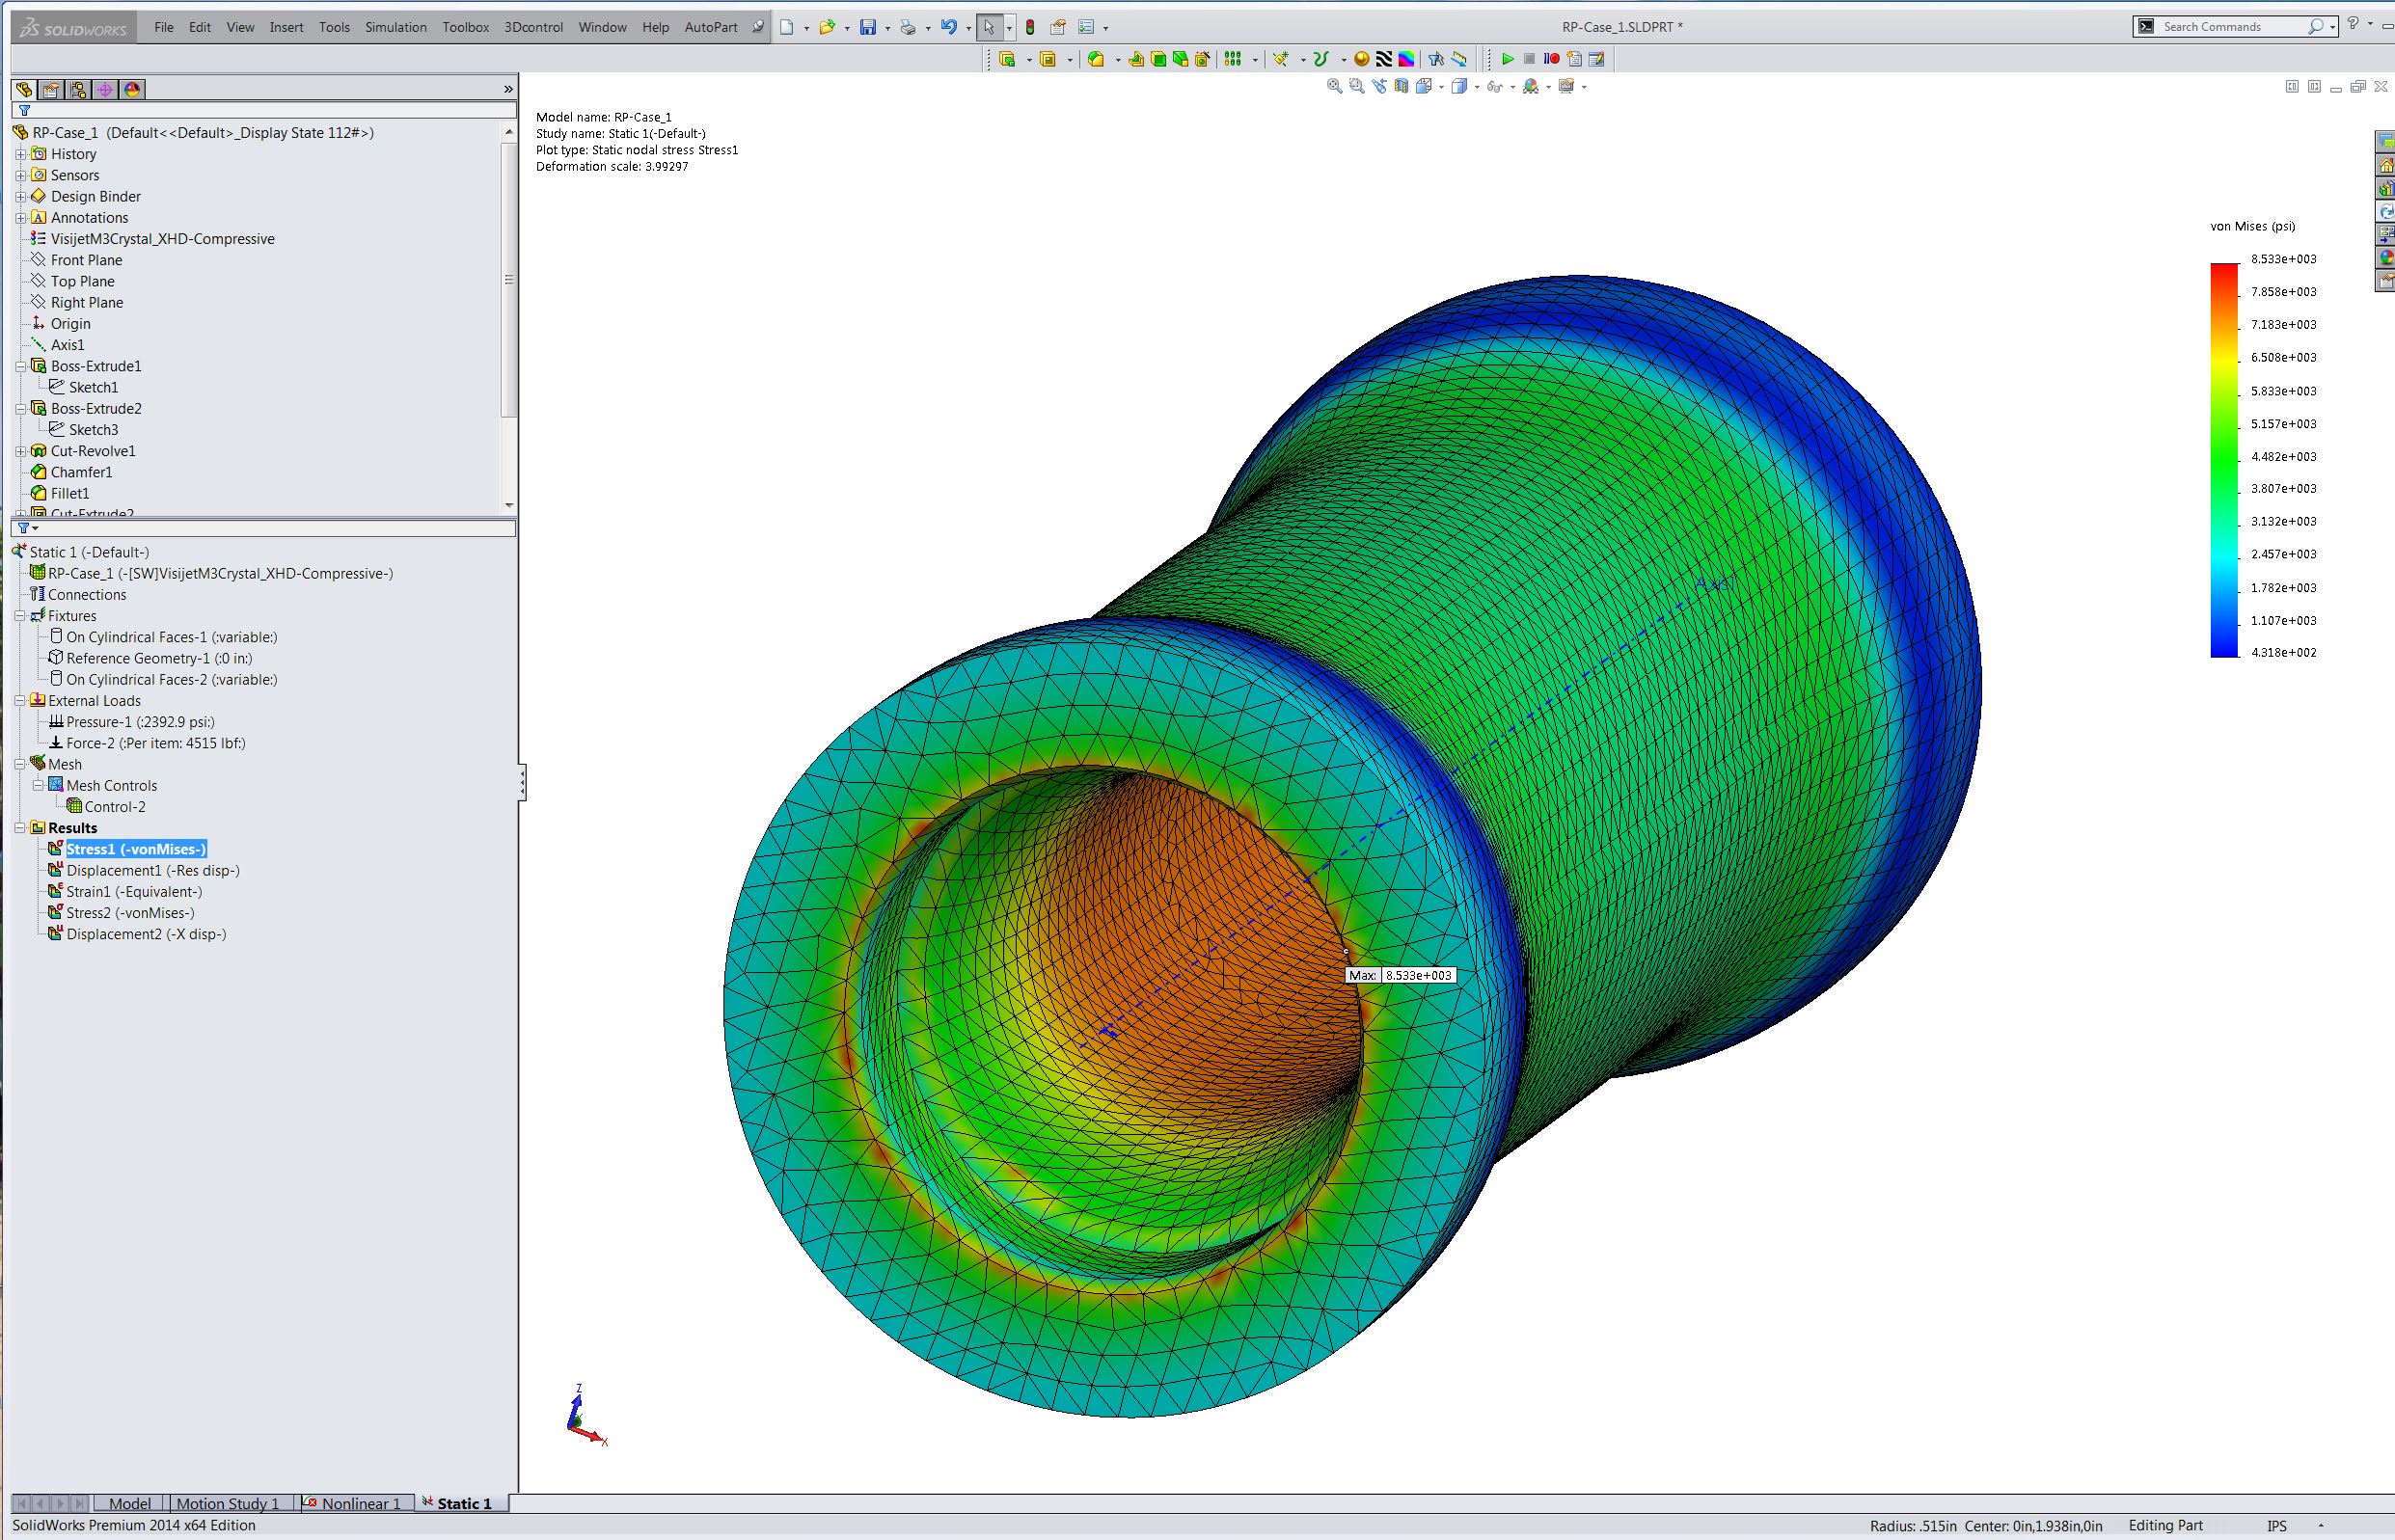This screenshot has height=1540, width=2395.
Task: Click the Rebuild traffic light icon
Action: pyautogui.click(x=1030, y=27)
